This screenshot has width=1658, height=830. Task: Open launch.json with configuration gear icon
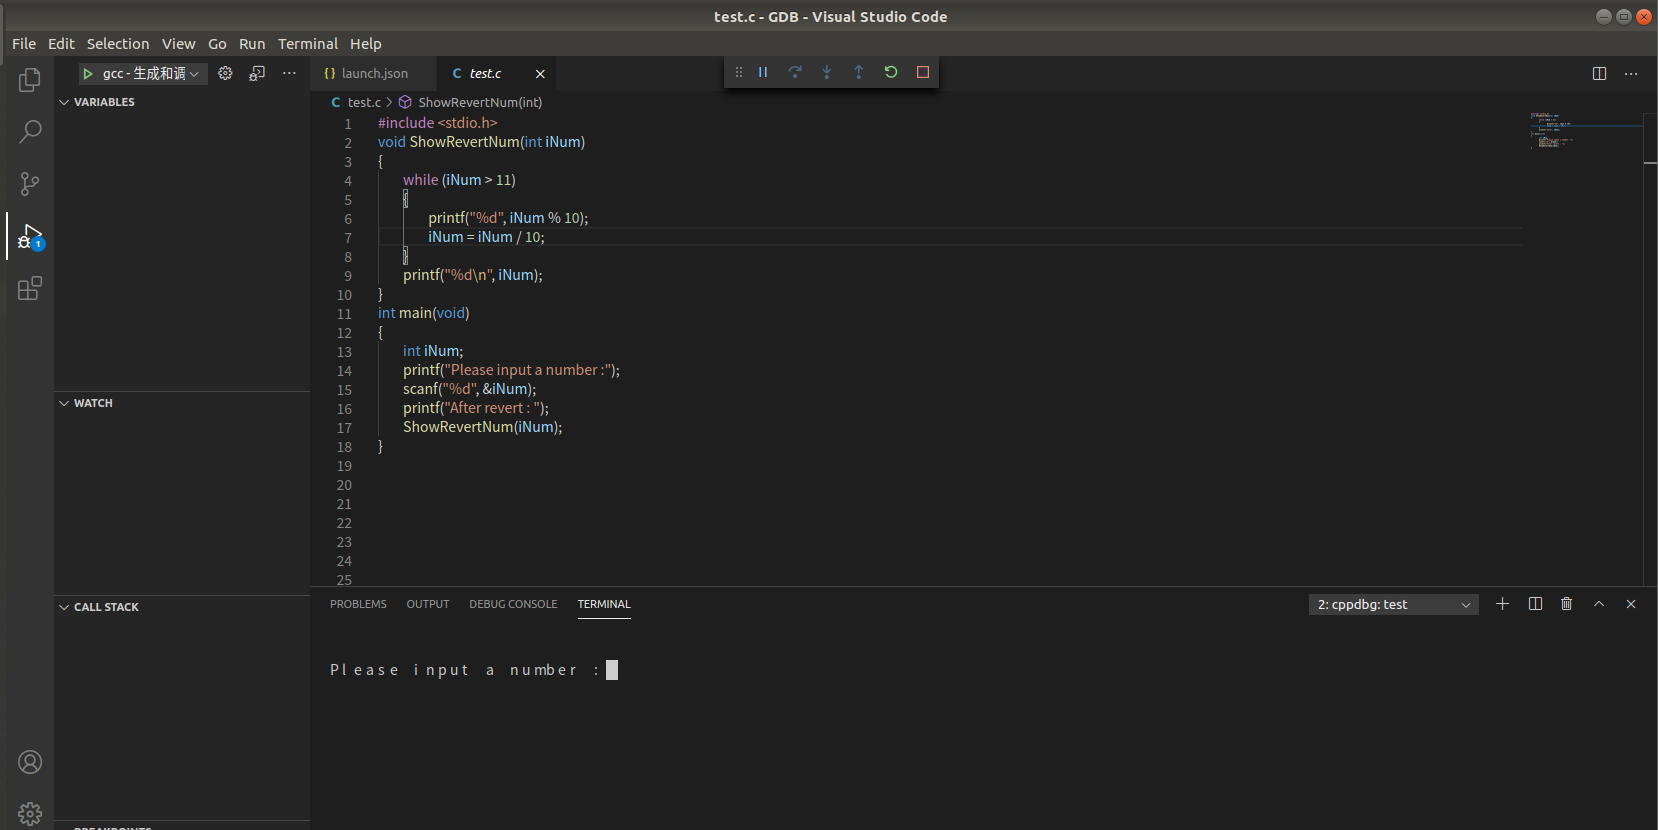[x=225, y=73]
